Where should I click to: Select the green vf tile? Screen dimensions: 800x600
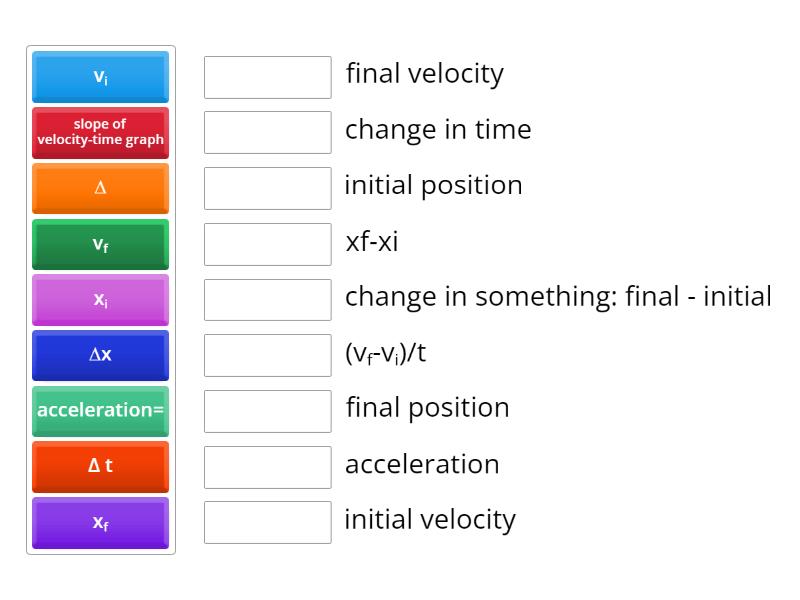tap(100, 244)
